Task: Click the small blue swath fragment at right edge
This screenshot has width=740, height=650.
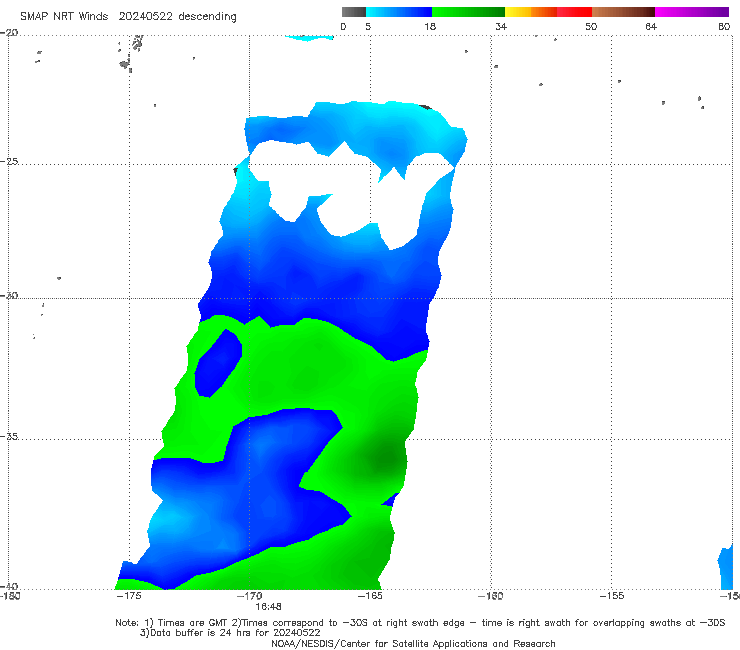Action: coord(726,566)
